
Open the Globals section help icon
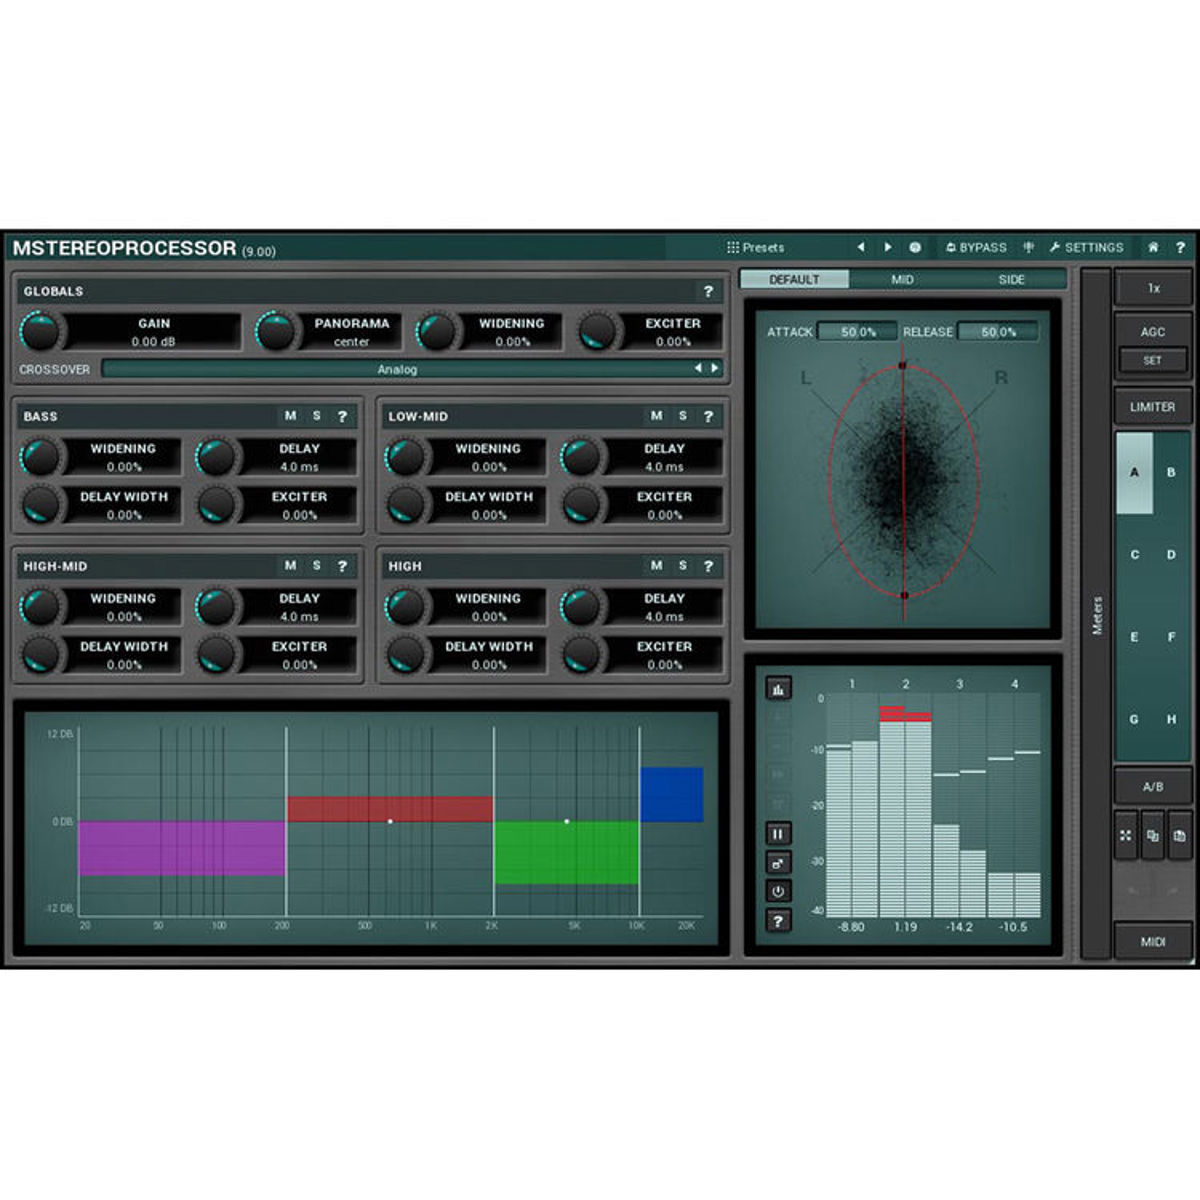tap(708, 291)
